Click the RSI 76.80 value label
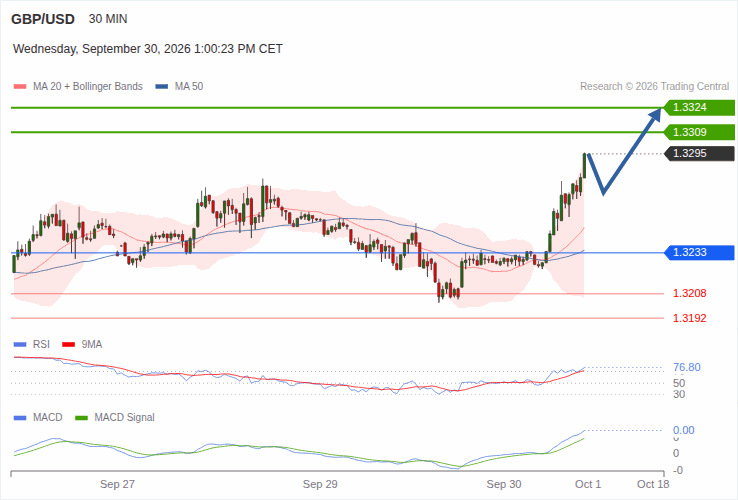 (x=687, y=367)
